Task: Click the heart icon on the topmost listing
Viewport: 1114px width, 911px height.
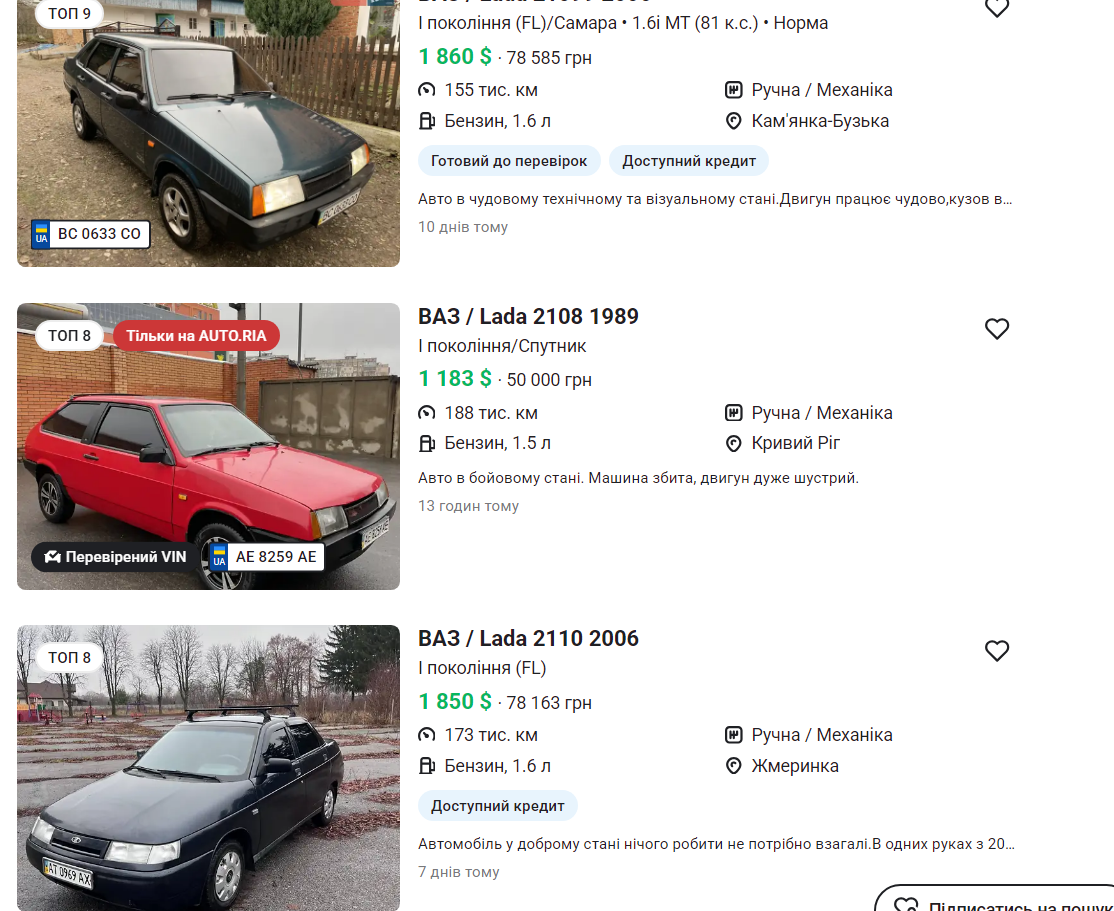Action: [x=996, y=7]
